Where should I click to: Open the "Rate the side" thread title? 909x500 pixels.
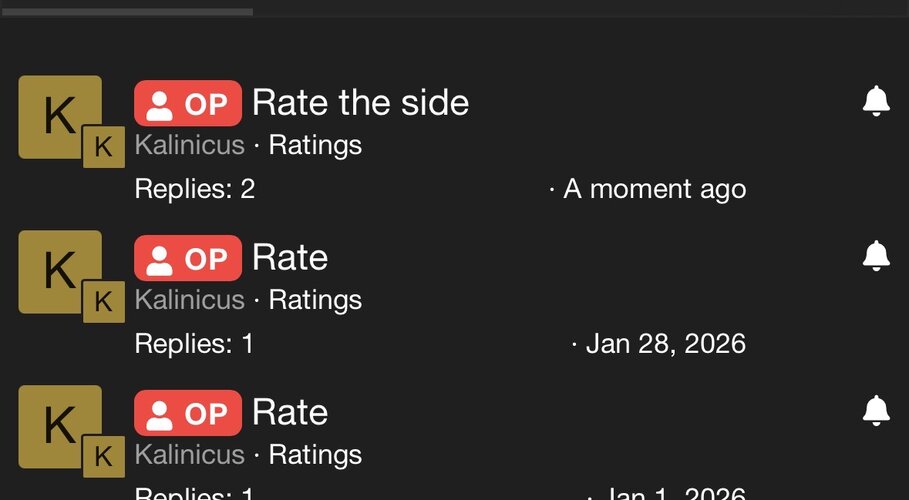click(x=360, y=102)
